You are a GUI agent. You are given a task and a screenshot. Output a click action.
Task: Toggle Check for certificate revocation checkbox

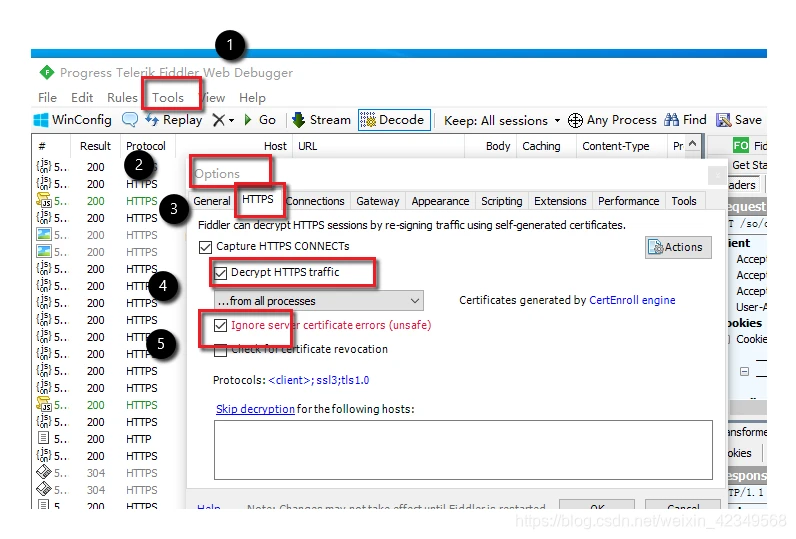(x=220, y=350)
